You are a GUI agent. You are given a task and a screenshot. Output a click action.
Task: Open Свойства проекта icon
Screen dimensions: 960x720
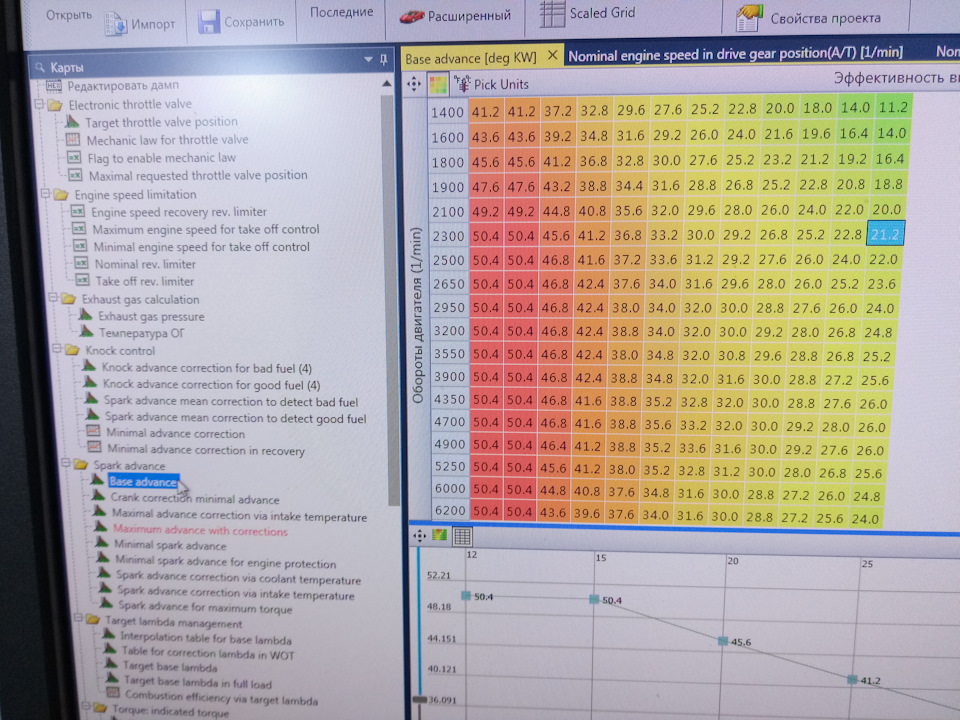point(749,18)
